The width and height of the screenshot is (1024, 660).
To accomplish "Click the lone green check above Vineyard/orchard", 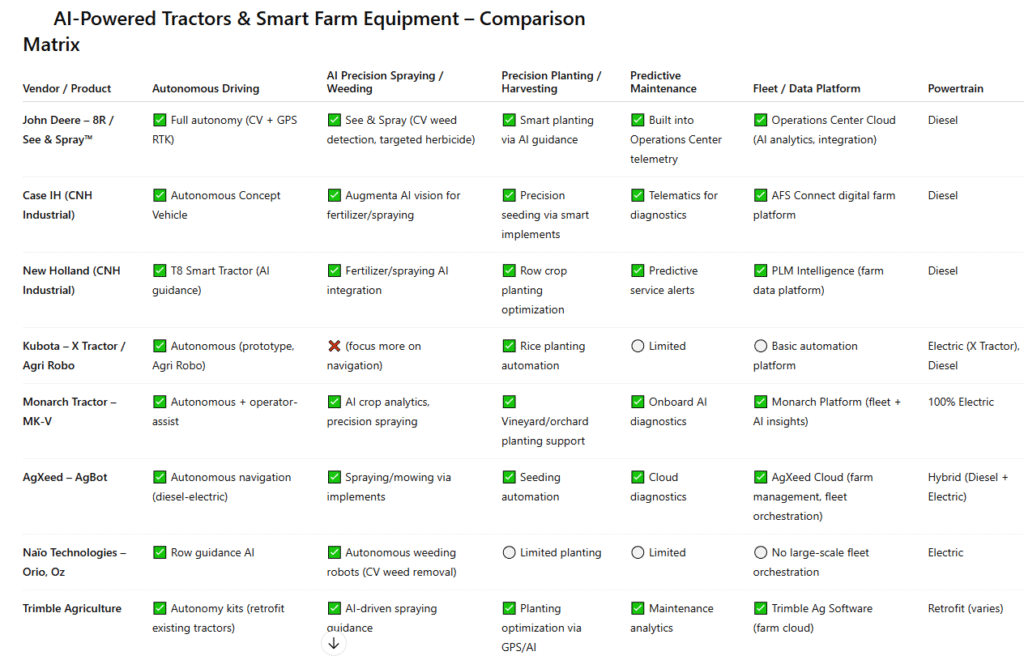I will click(509, 401).
